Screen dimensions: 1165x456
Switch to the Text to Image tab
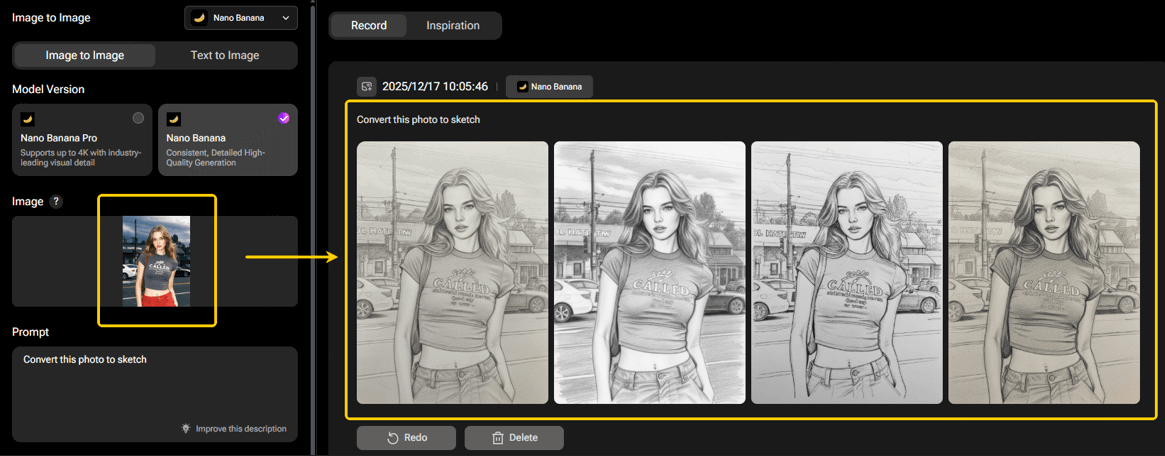click(225, 56)
